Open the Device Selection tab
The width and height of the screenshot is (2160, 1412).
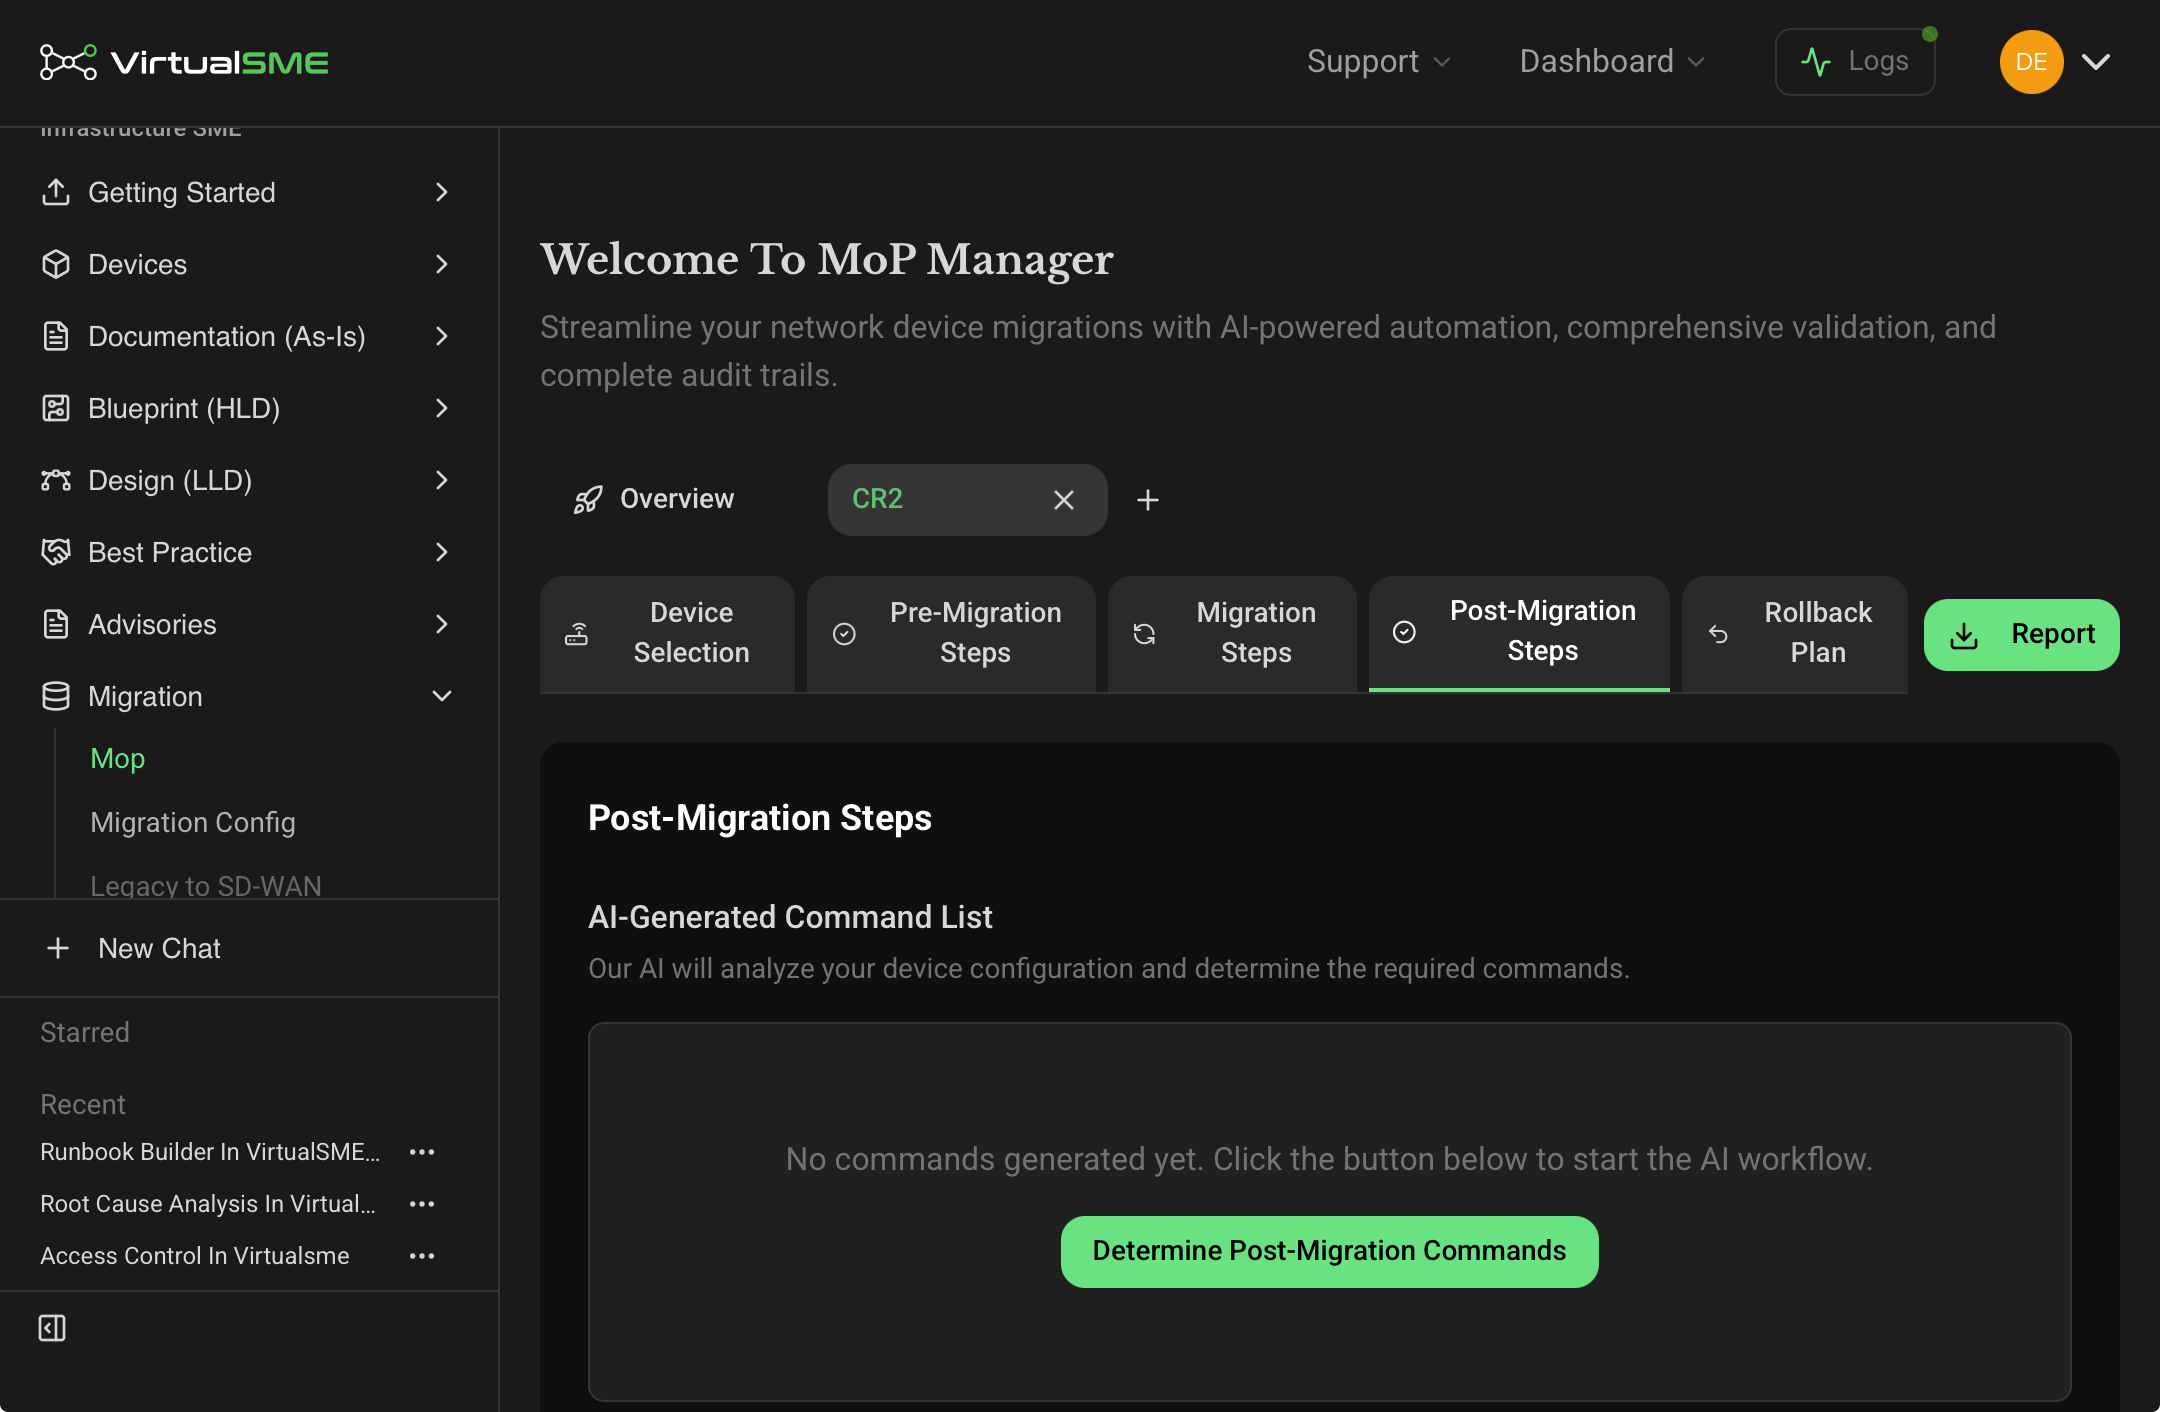click(x=668, y=633)
